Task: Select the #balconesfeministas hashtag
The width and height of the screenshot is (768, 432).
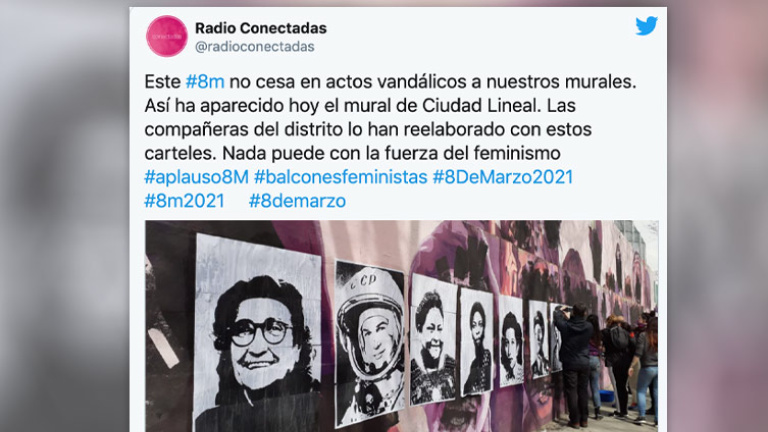Action: [340, 177]
